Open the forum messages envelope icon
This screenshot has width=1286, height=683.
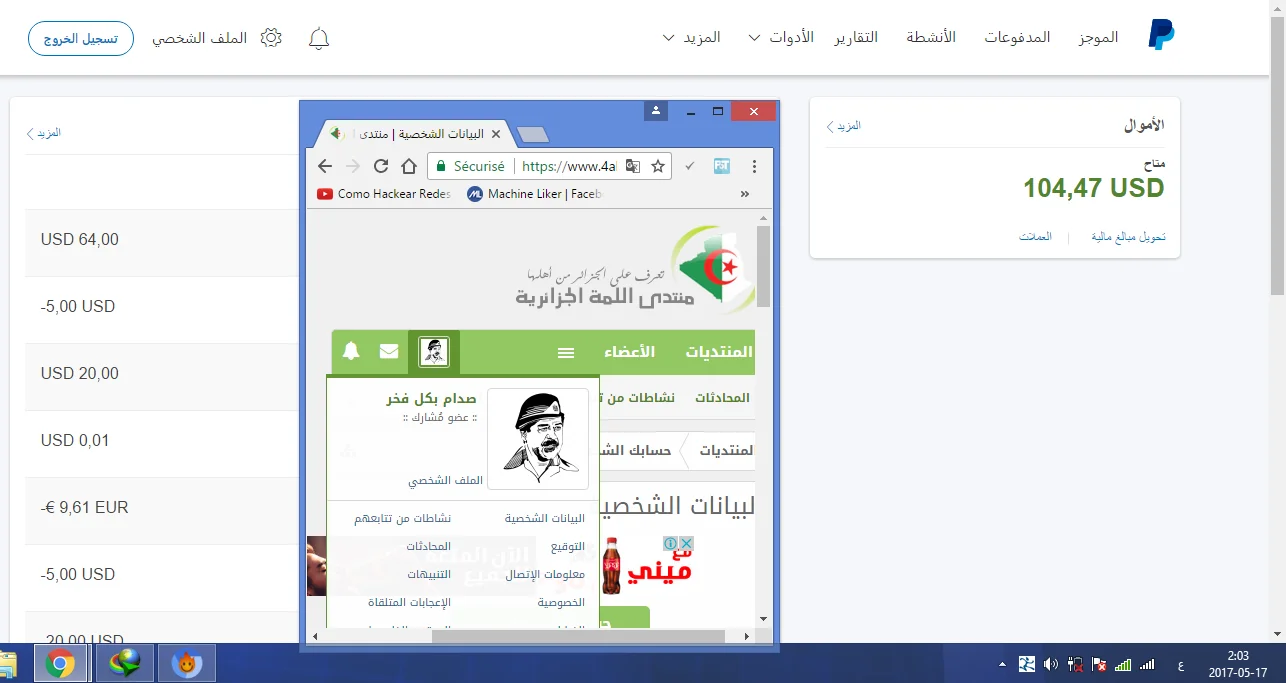(x=389, y=352)
